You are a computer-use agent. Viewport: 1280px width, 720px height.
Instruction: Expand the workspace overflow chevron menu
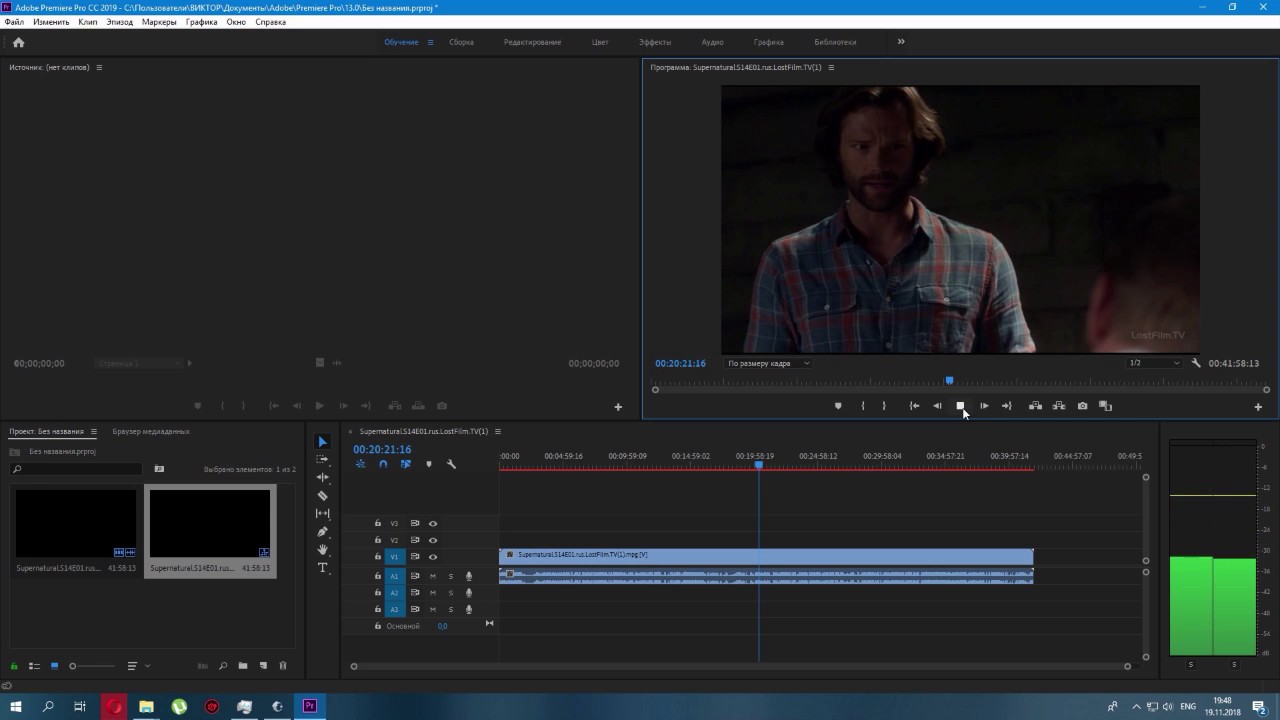coord(901,42)
